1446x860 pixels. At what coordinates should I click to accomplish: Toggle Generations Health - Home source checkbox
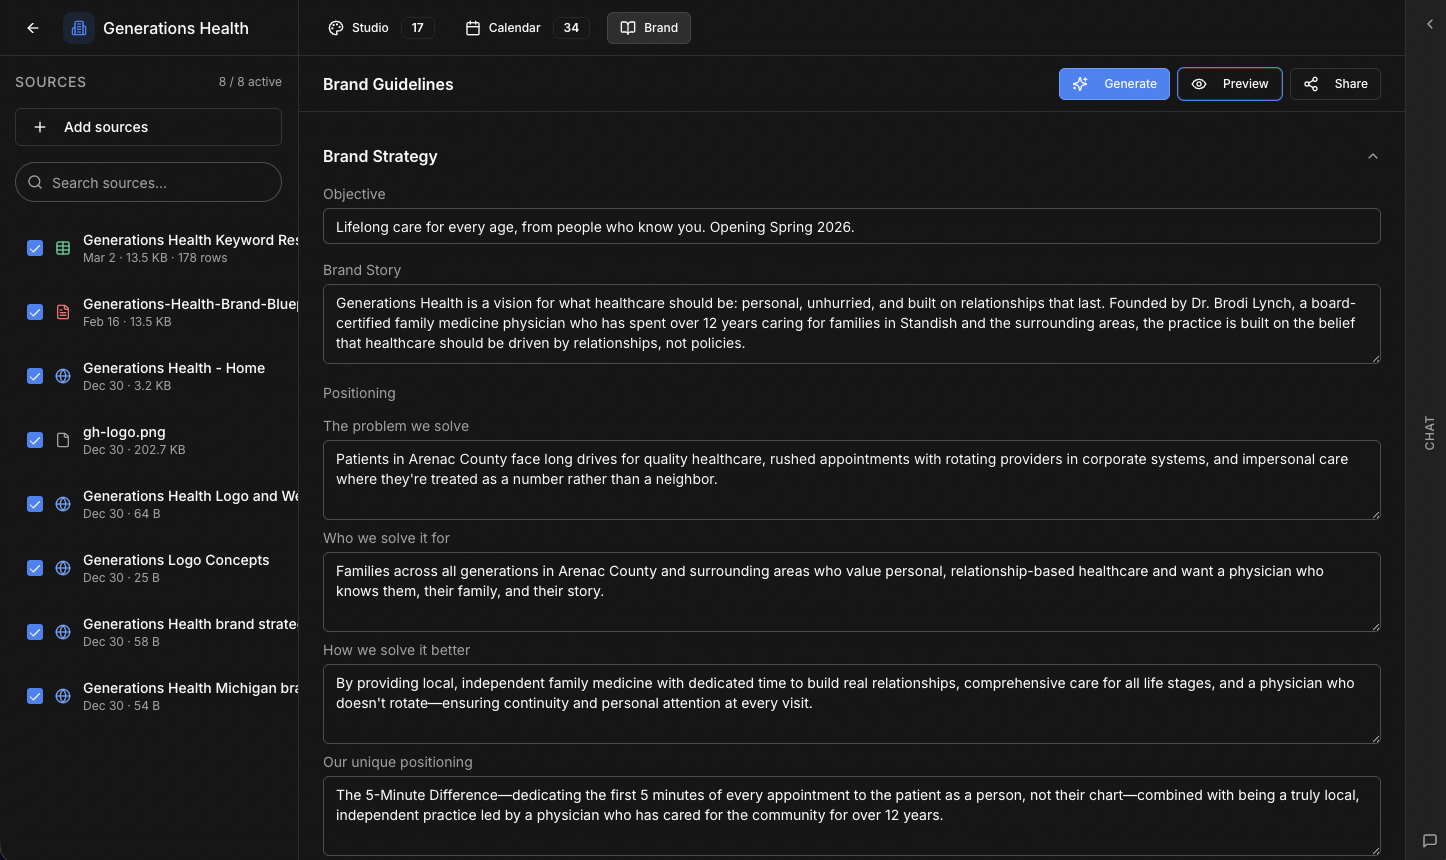pos(35,376)
